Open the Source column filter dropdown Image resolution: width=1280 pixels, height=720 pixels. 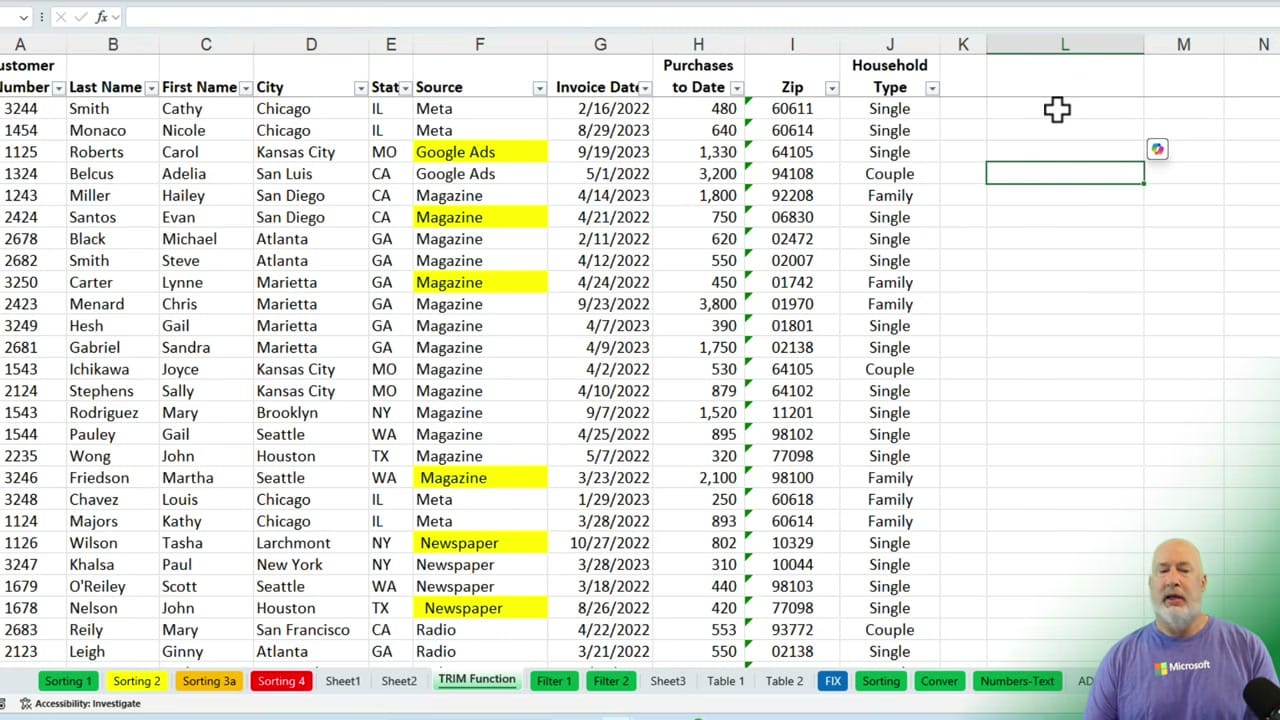coord(539,87)
